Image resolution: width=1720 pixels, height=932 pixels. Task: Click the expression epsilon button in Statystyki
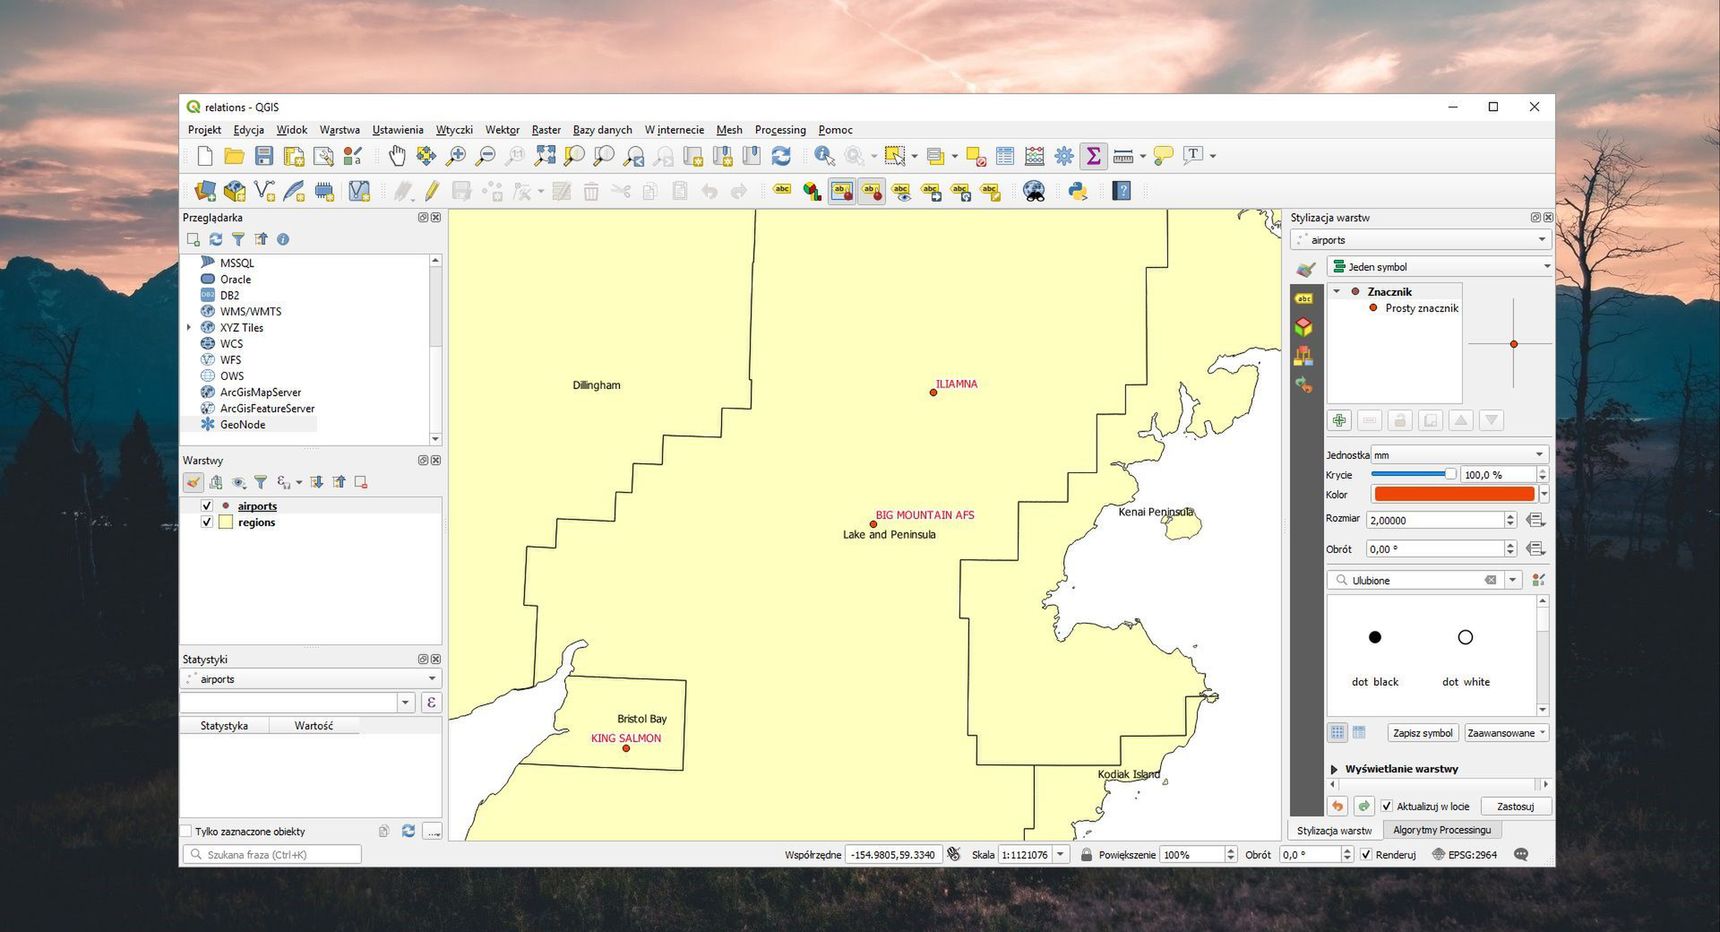[431, 703]
